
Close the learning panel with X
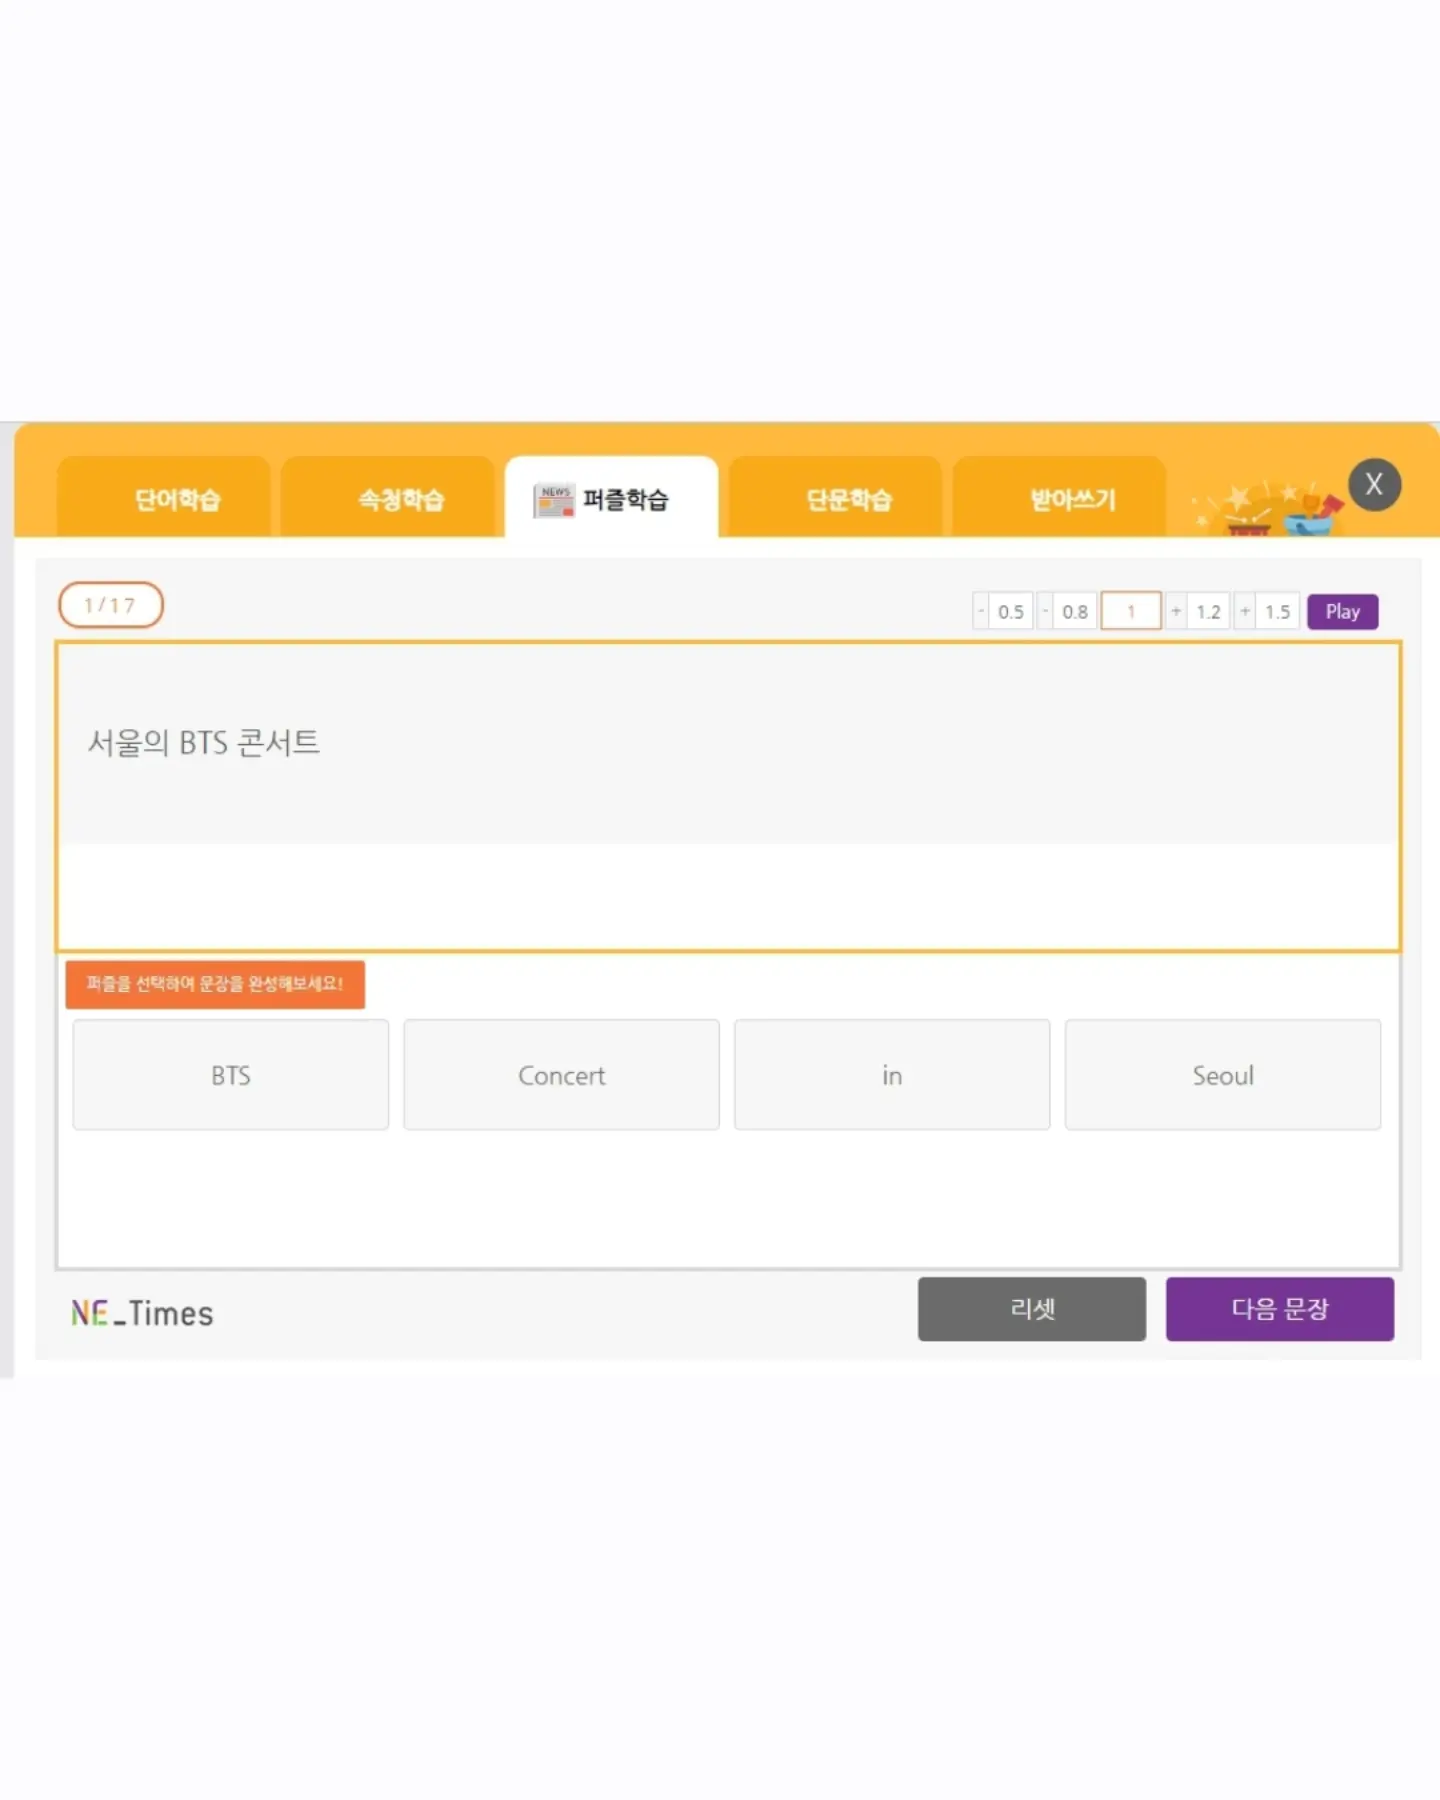point(1374,485)
